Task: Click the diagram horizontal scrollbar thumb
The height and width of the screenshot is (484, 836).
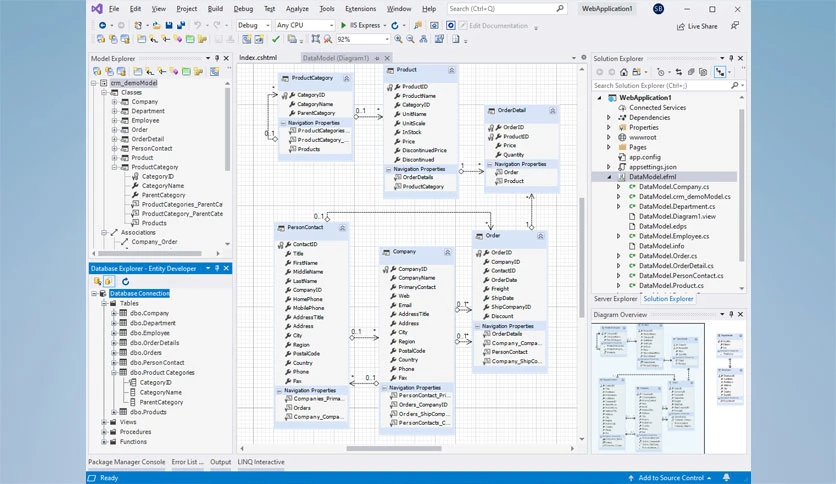Action: 394,448
